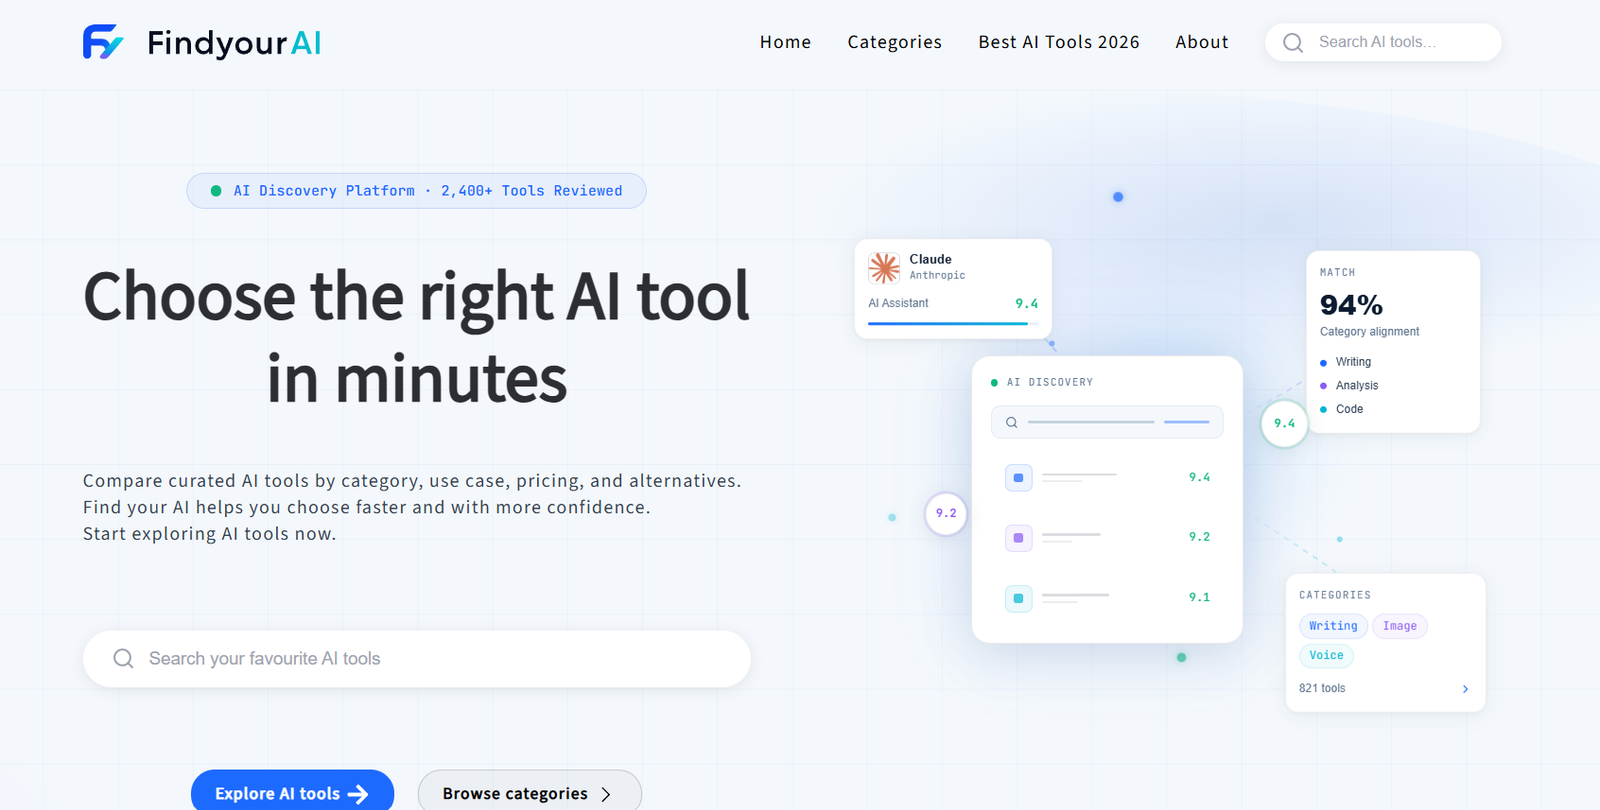Open the About nav item
The width and height of the screenshot is (1600, 810).
click(1201, 42)
